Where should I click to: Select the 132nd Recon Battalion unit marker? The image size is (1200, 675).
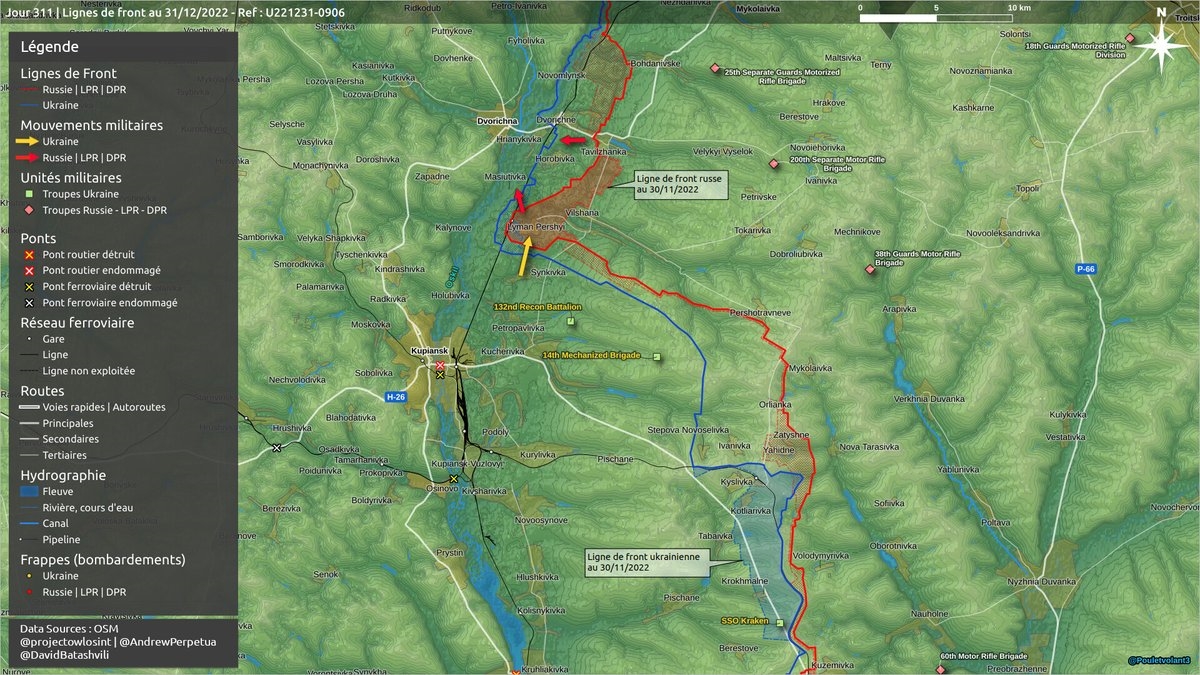(570, 321)
